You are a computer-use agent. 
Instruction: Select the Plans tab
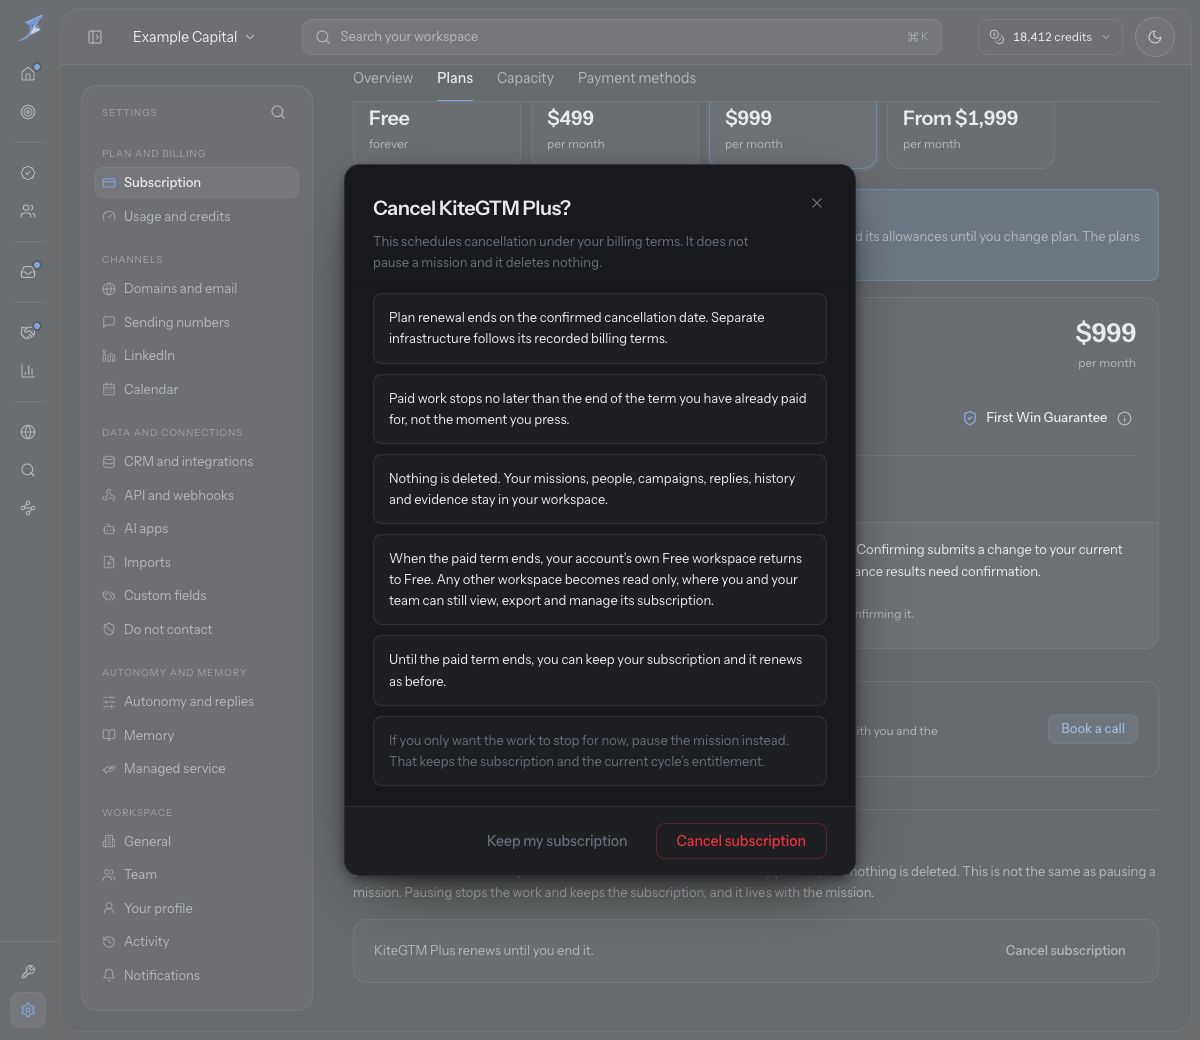click(x=455, y=78)
